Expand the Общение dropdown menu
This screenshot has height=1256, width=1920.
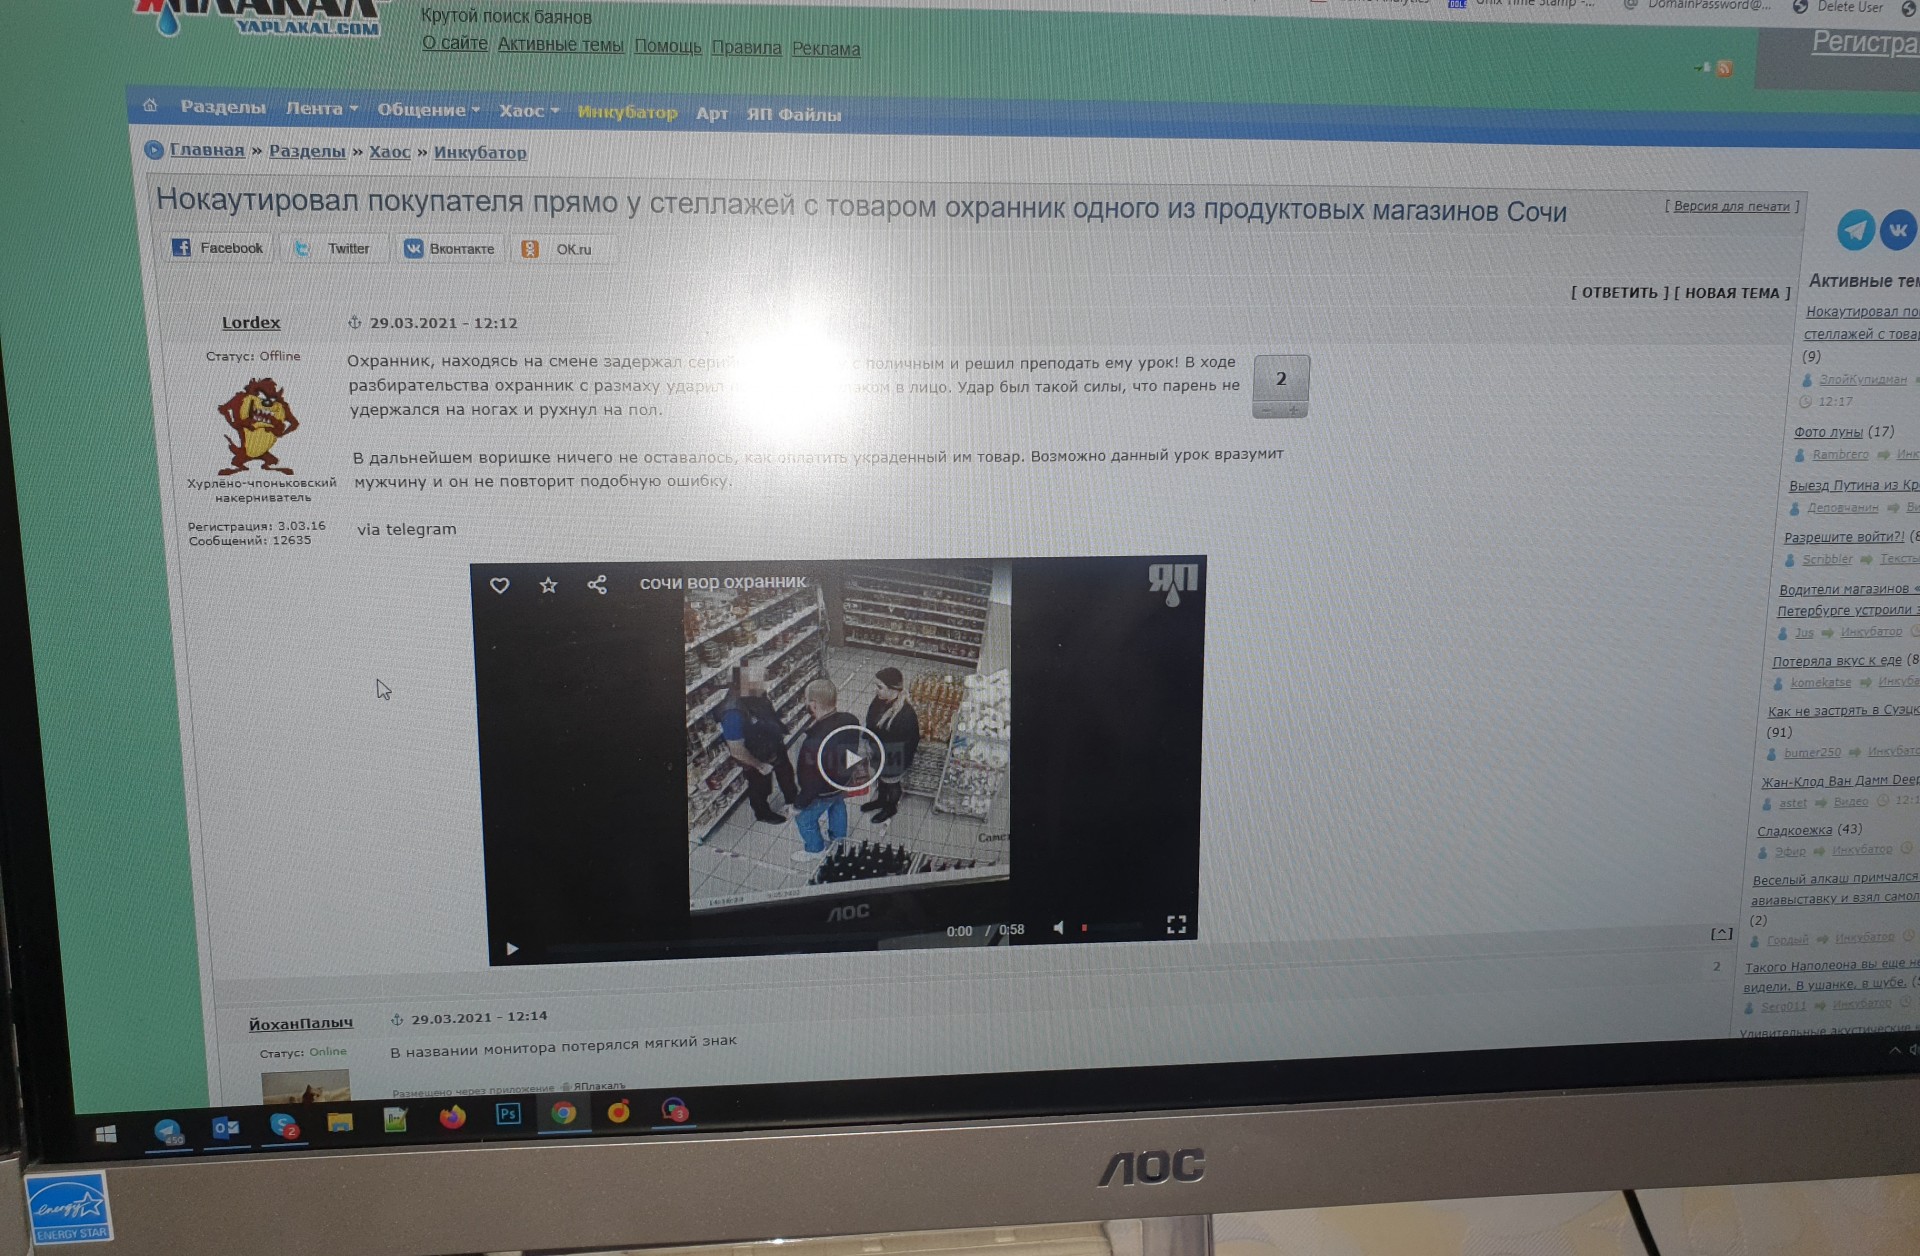428,110
